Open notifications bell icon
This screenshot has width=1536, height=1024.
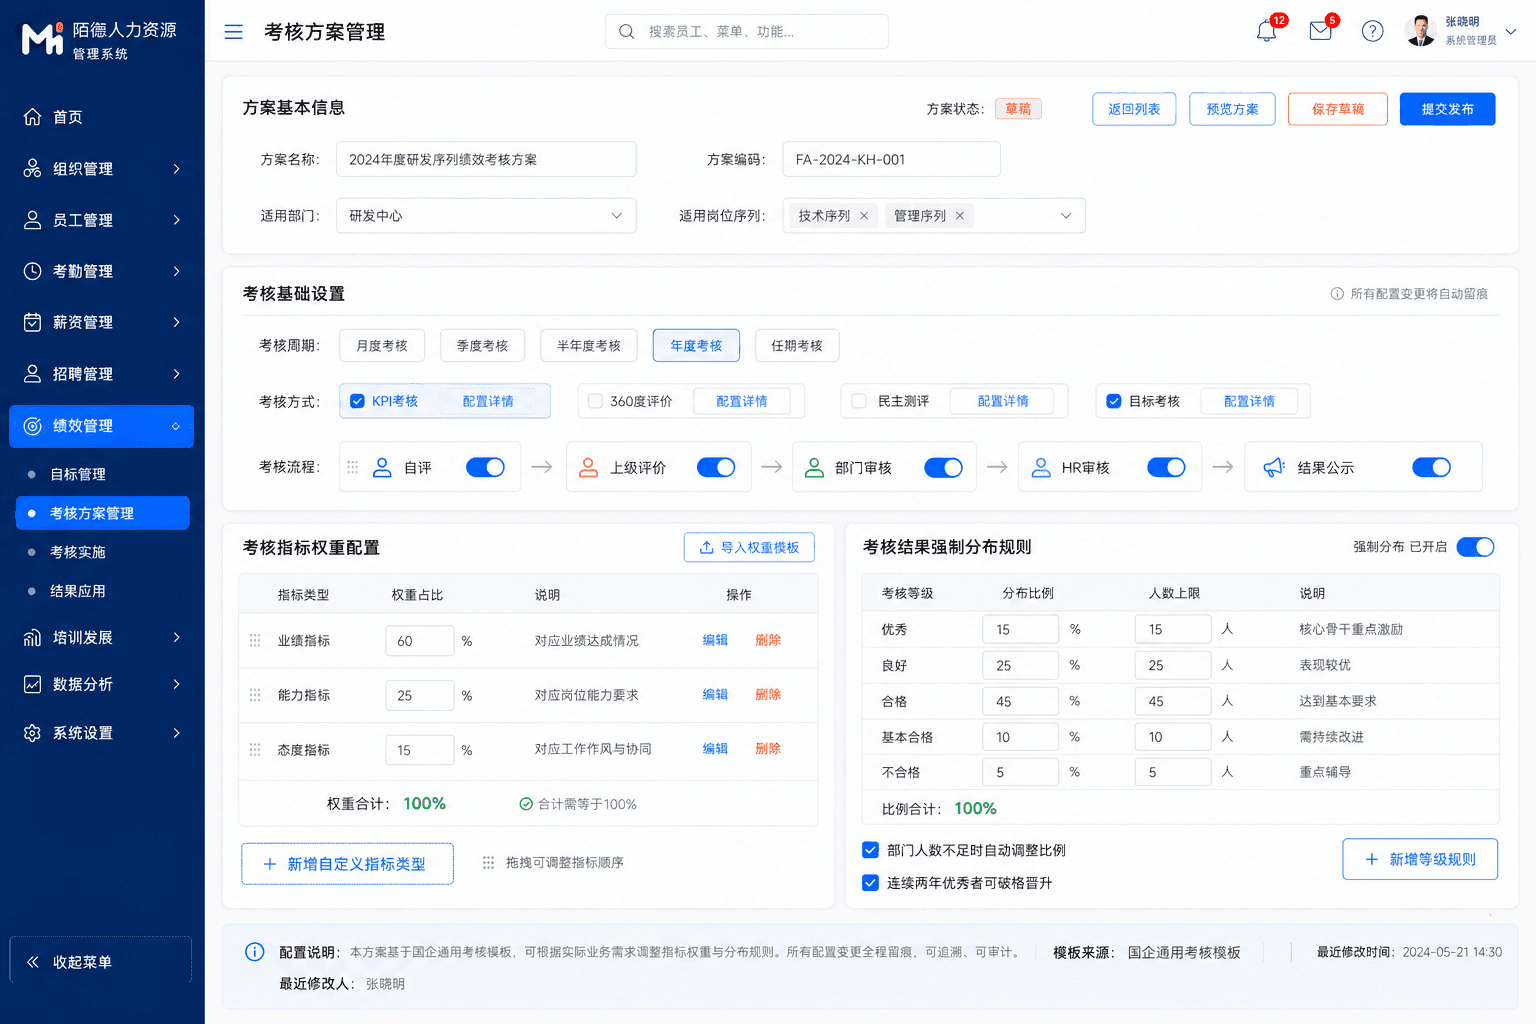pos(1267,31)
